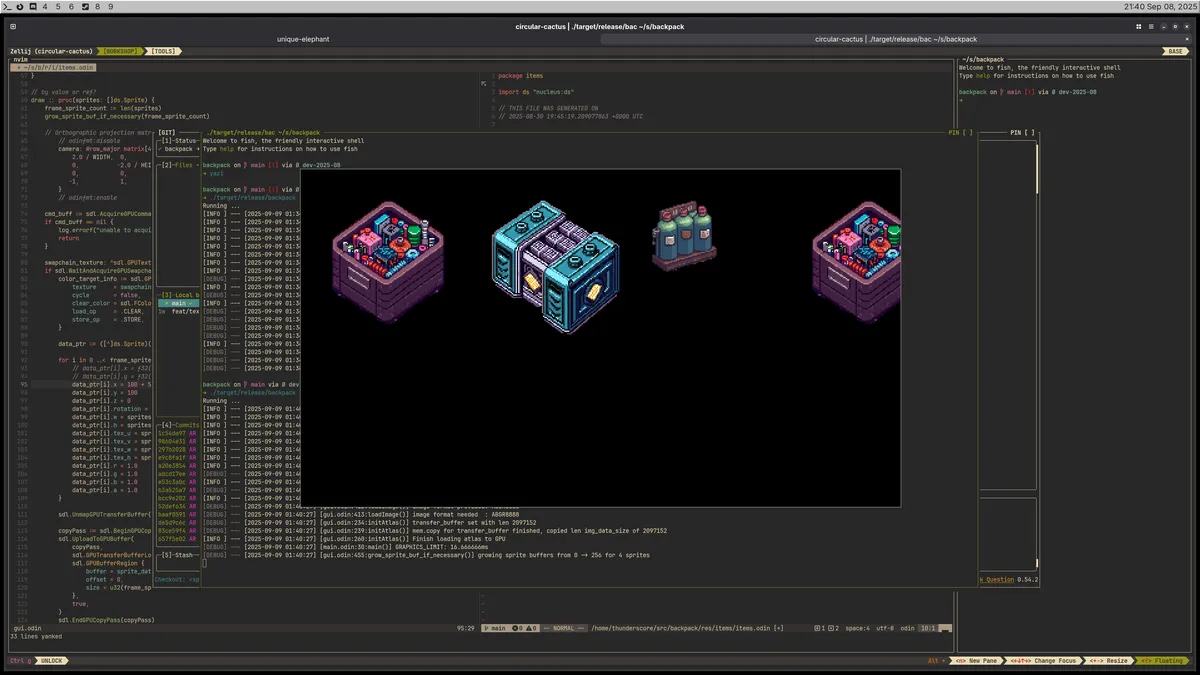Focus the lazygit [4]-Commits panel
This screenshot has width=1200, height=675.
point(180,425)
